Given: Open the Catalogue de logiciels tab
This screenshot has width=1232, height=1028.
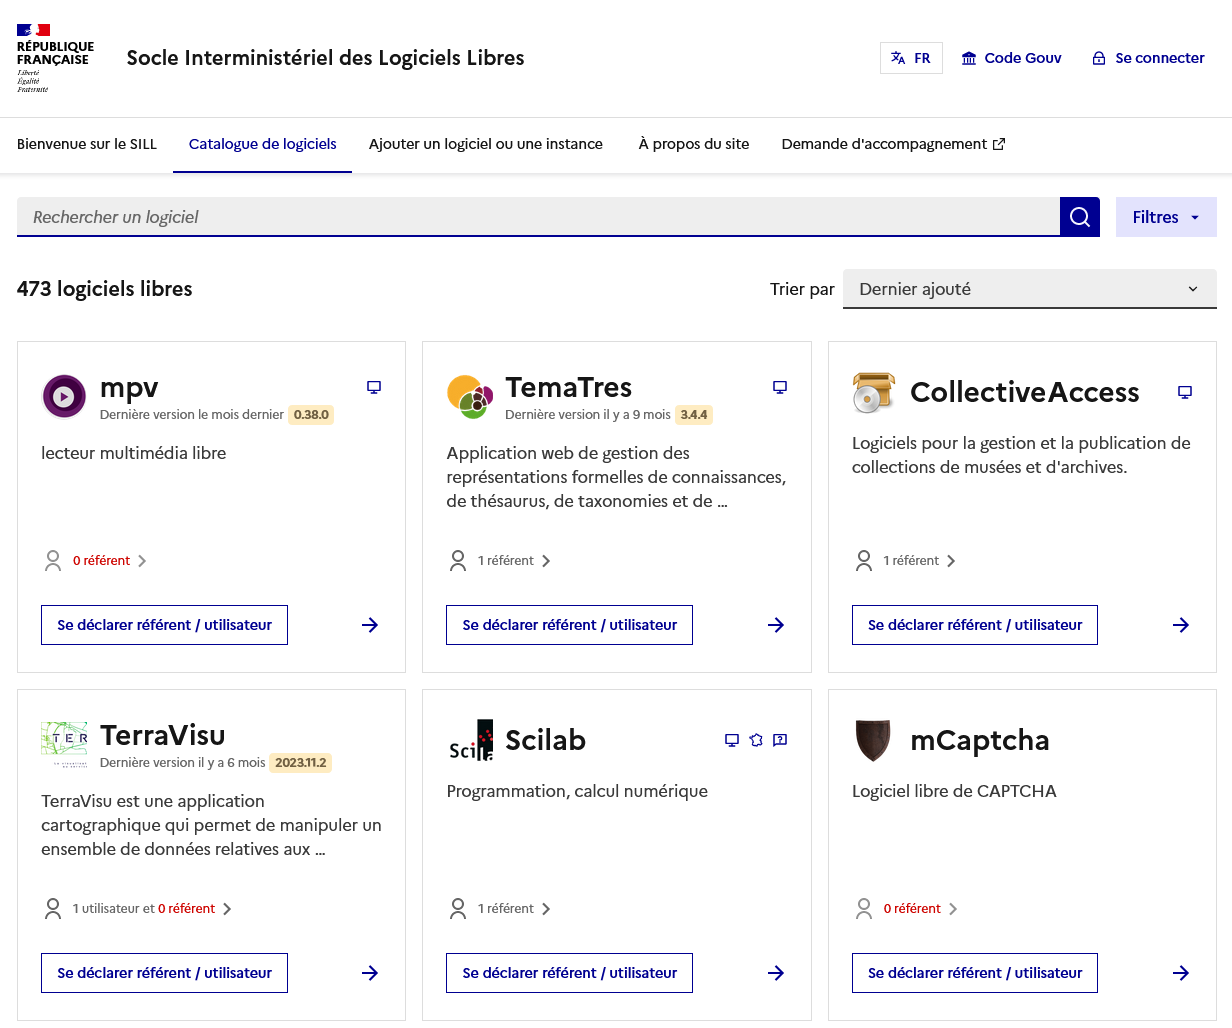Looking at the screenshot, I should 263,144.
